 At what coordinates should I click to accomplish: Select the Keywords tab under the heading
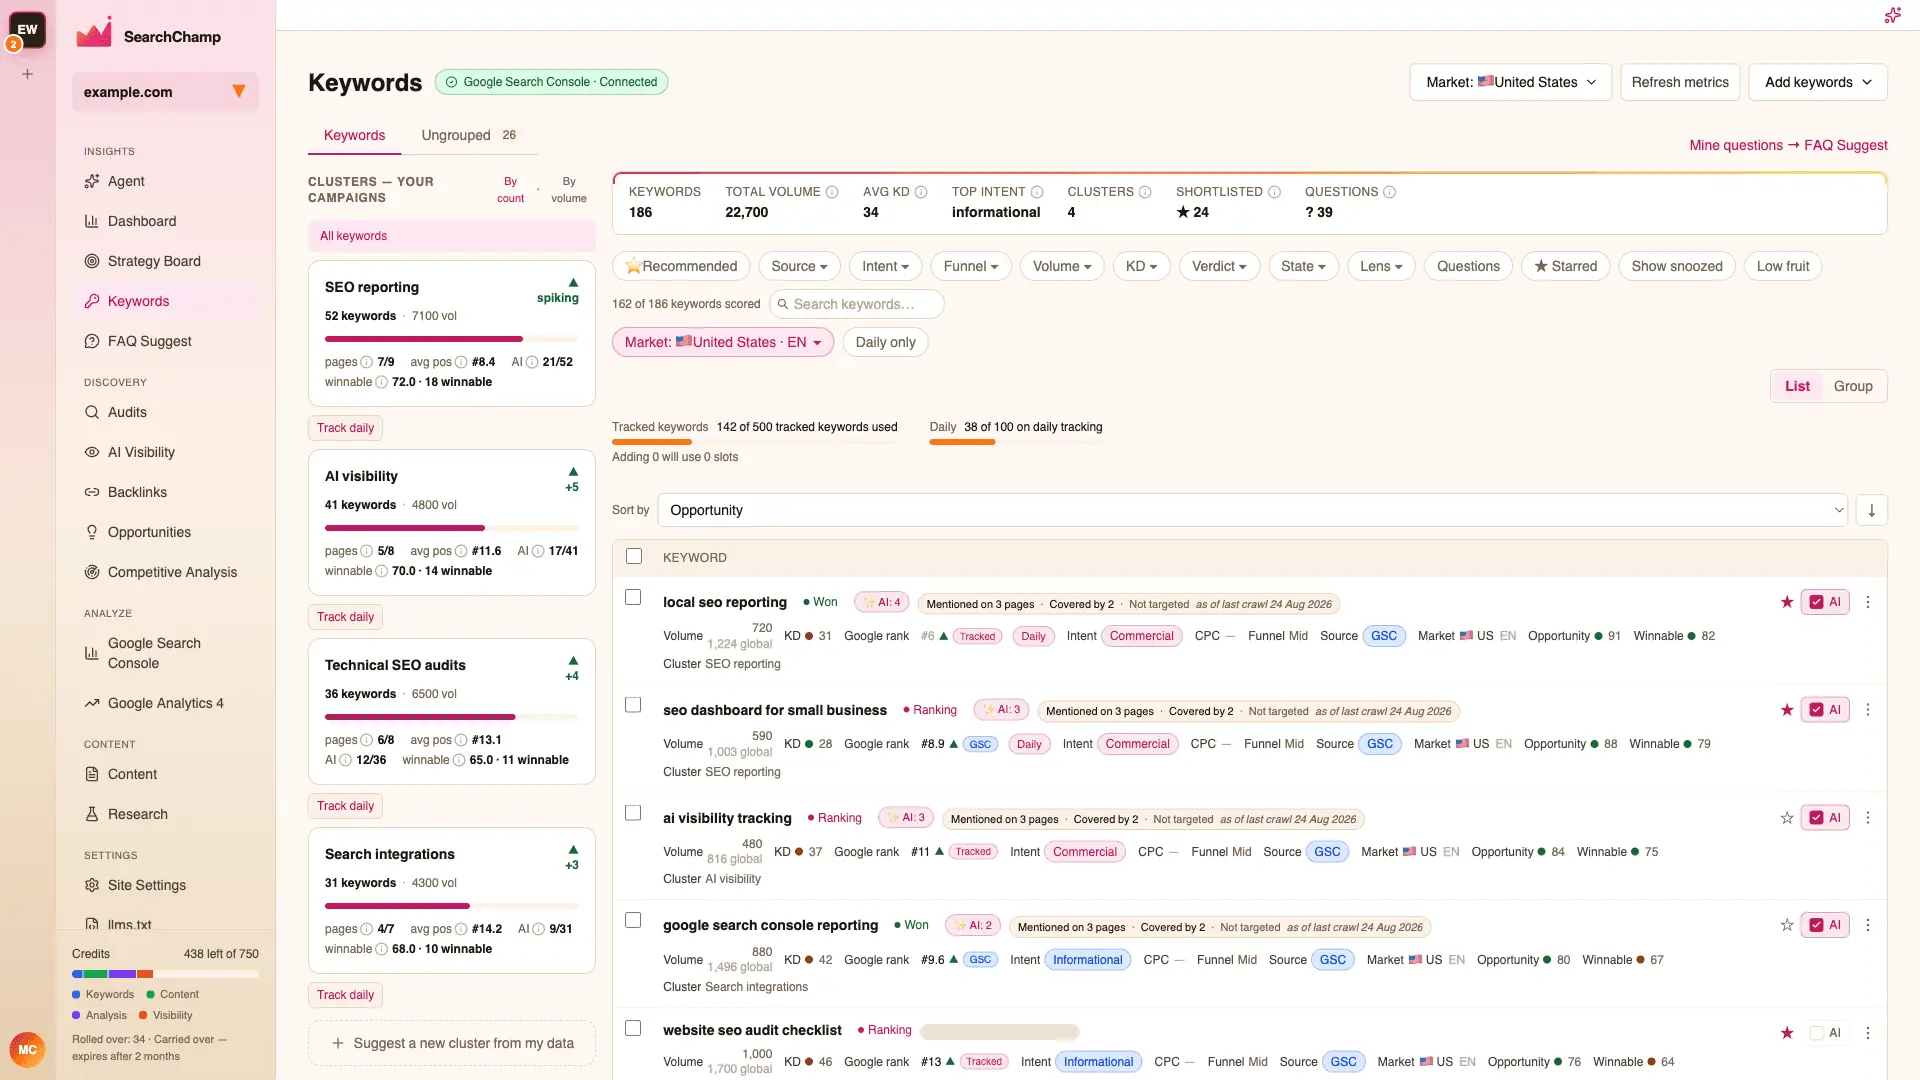pos(354,135)
